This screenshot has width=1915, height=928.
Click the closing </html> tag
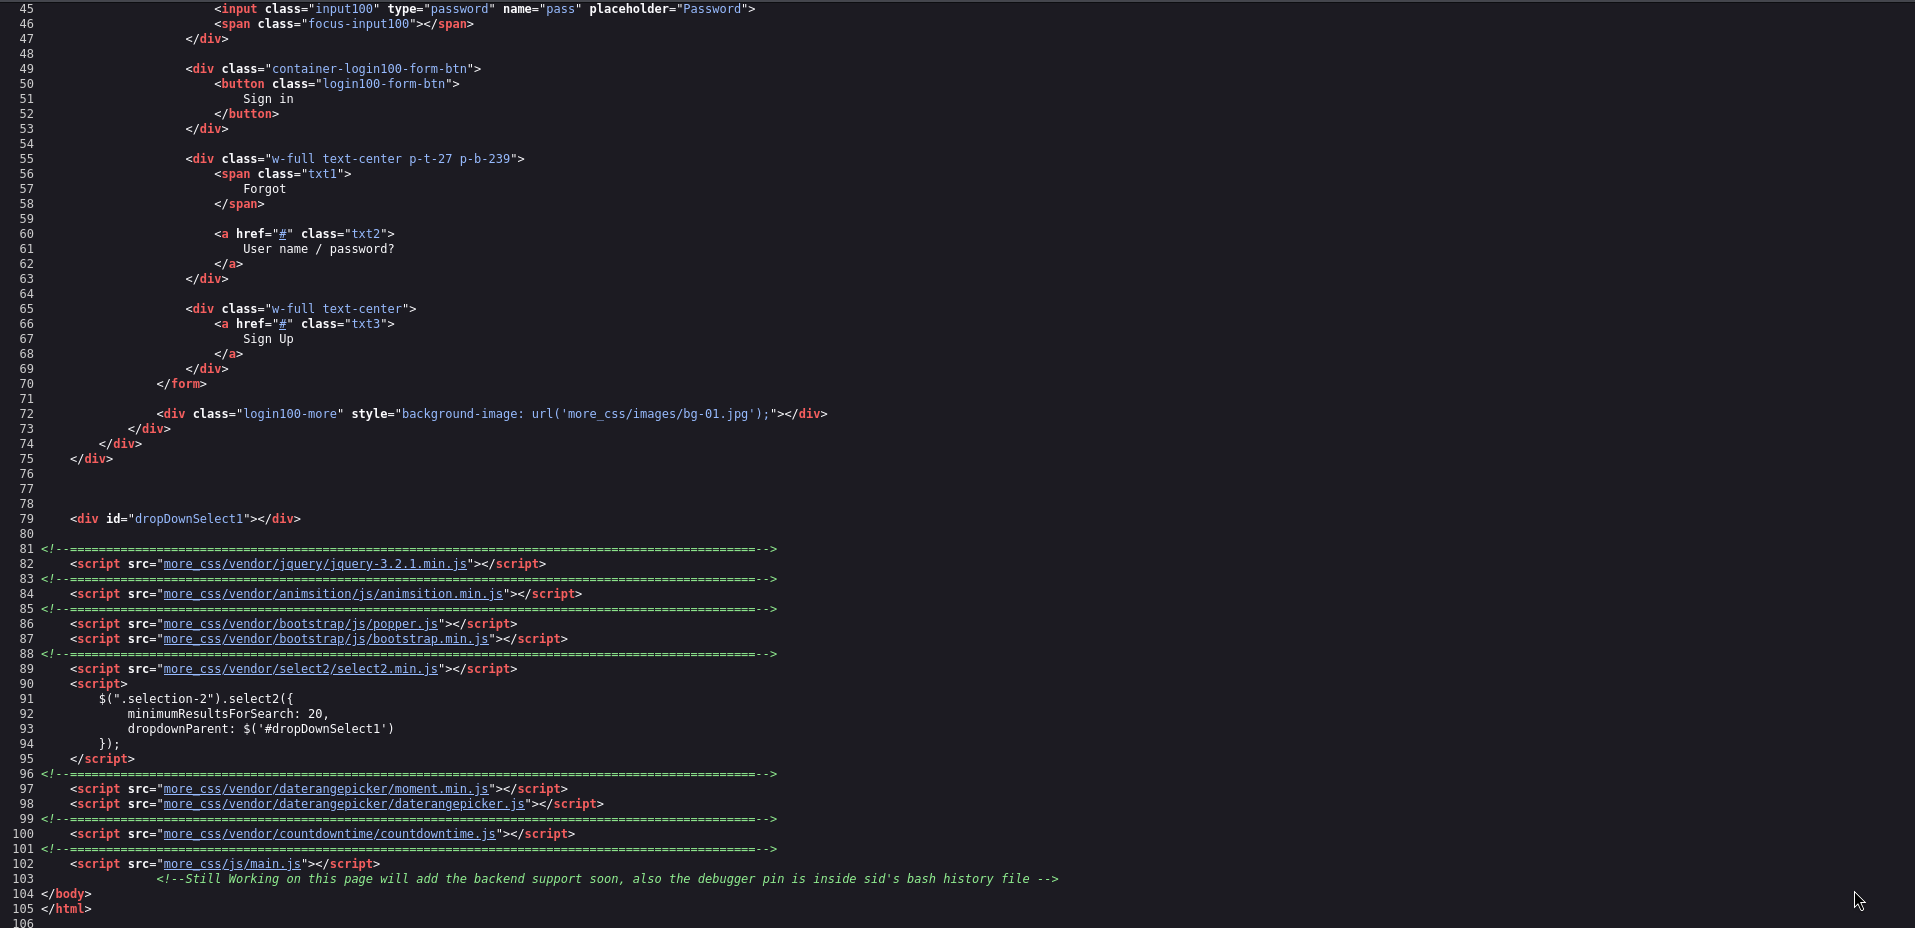66,909
